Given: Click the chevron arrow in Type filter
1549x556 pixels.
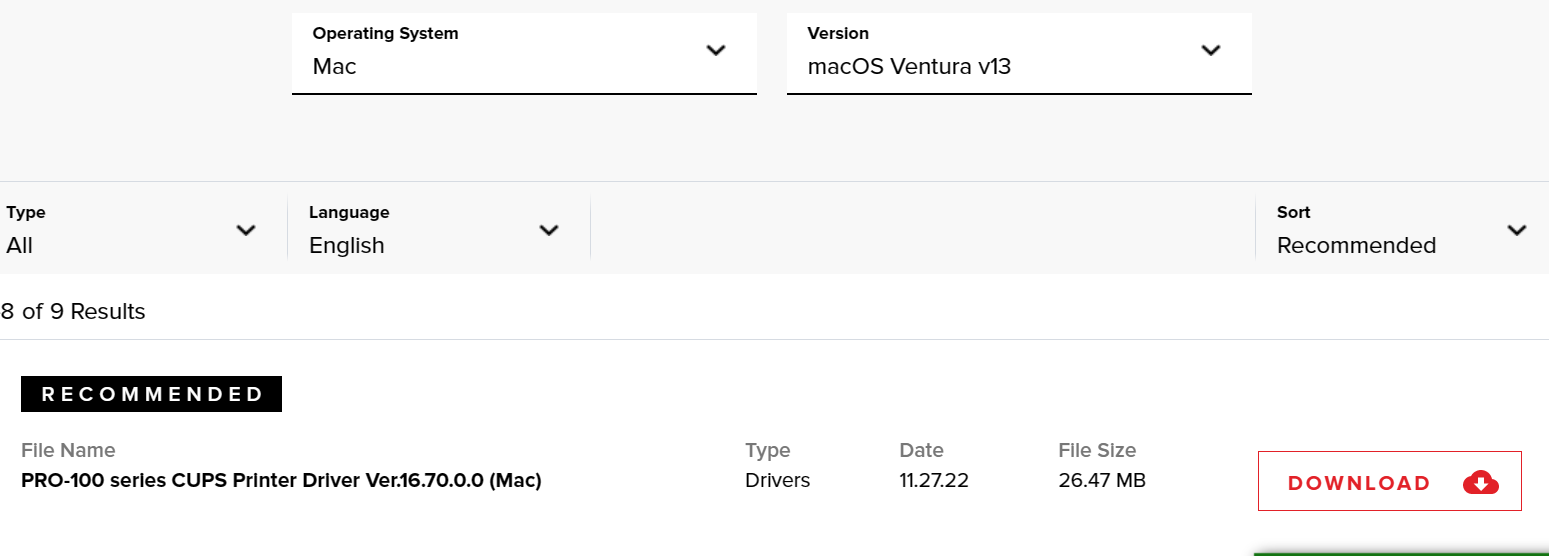Looking at the screenshot, I should (x=246, y=231).
